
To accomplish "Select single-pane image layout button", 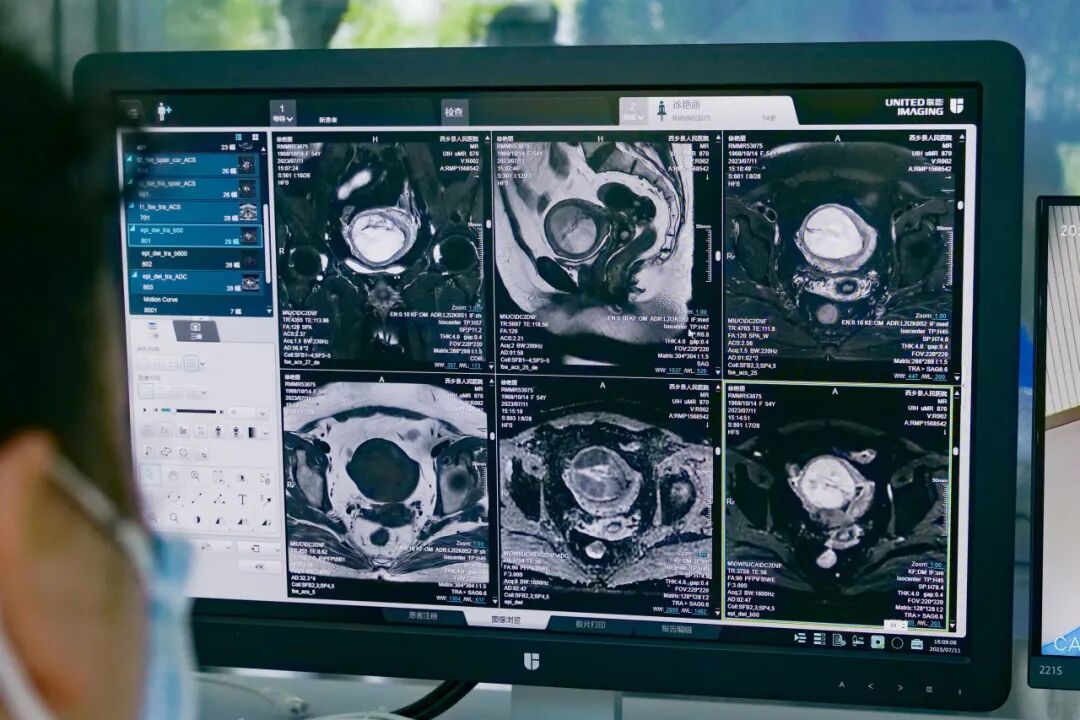I will pos(145,391).
